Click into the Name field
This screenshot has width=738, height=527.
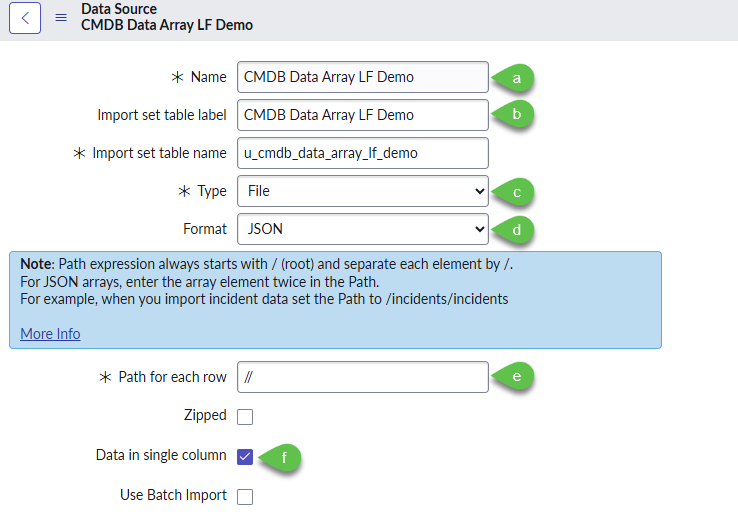click(362, 77)
